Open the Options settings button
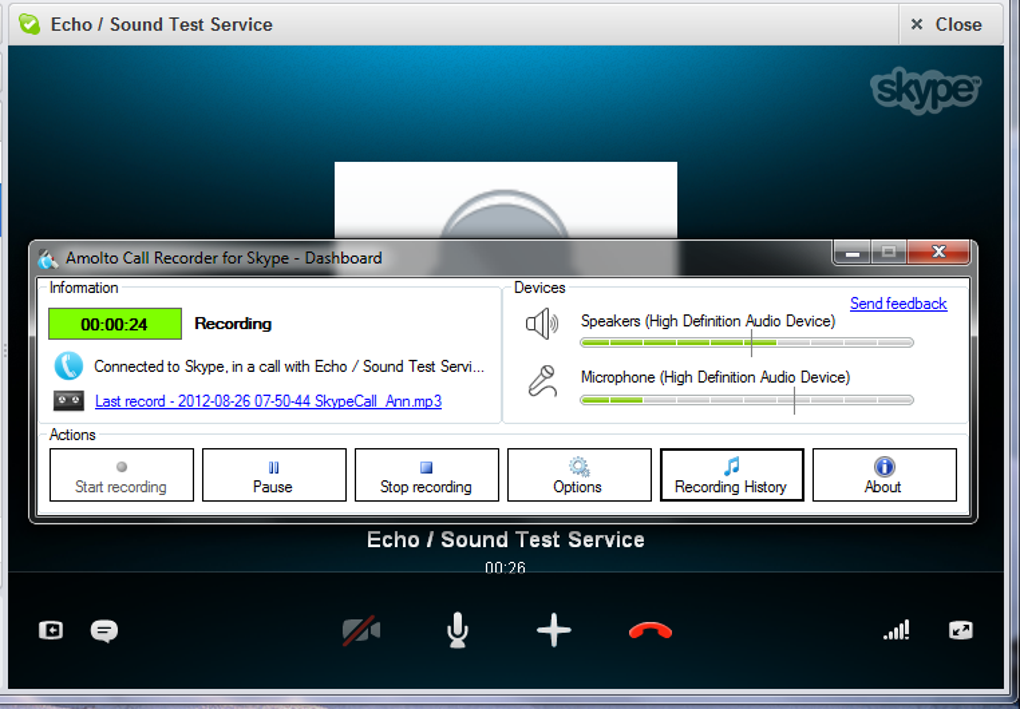This screenshot has height=709, width=1020. tap(579, 475)
